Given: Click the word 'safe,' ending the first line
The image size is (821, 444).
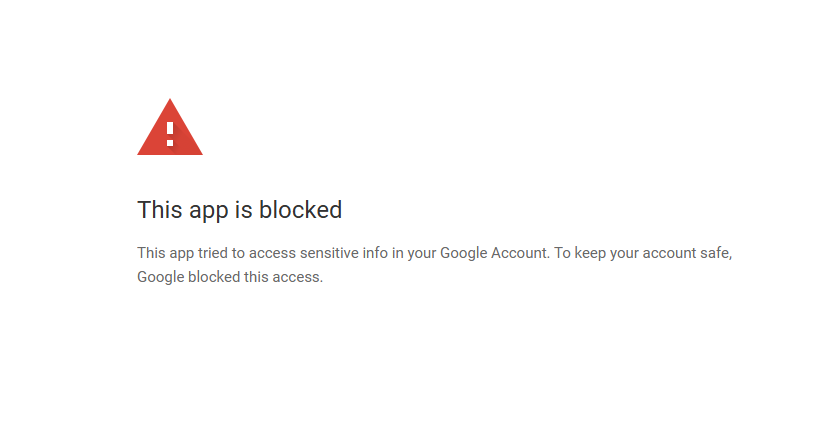Looking at the screenshot, I should (x=716, y=253).
